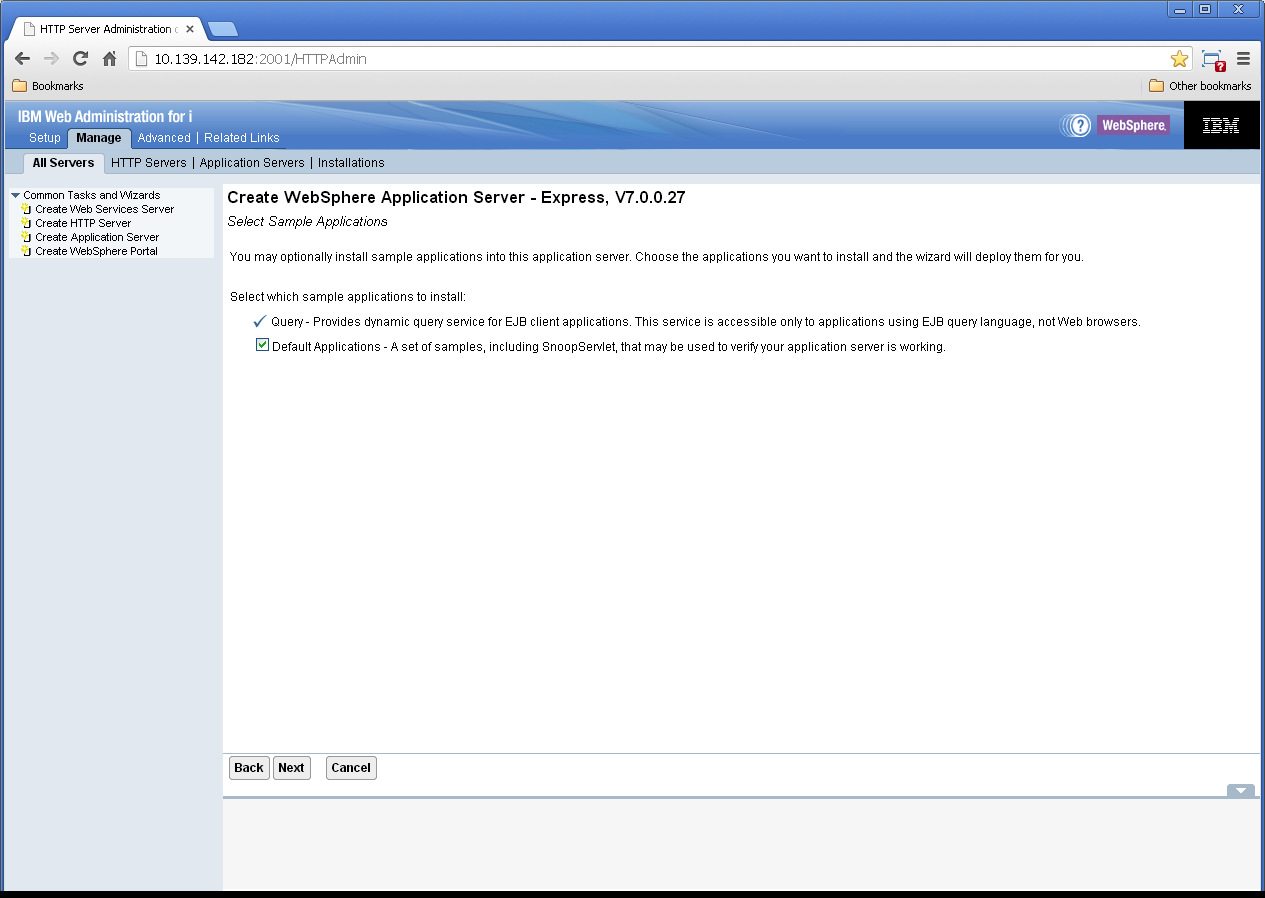Click the icon beside Create HTTP Server
The image size is (1265, 898).
[x=26, y=223]
